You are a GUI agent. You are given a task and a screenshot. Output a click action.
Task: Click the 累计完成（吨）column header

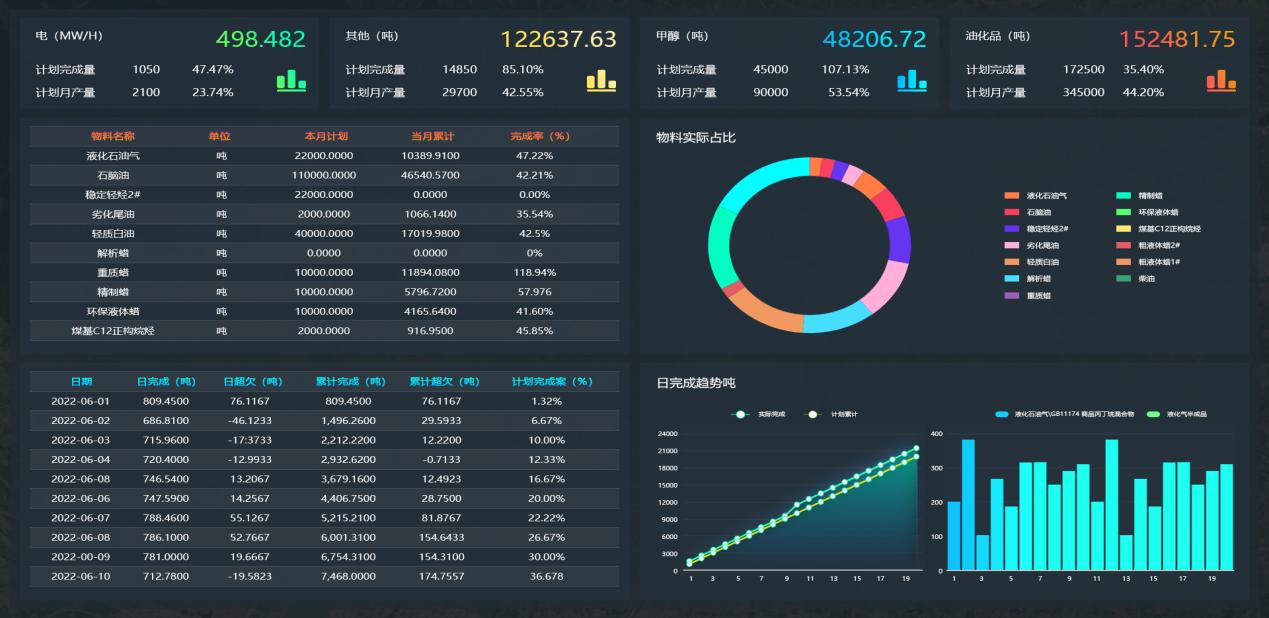[350, 381]
